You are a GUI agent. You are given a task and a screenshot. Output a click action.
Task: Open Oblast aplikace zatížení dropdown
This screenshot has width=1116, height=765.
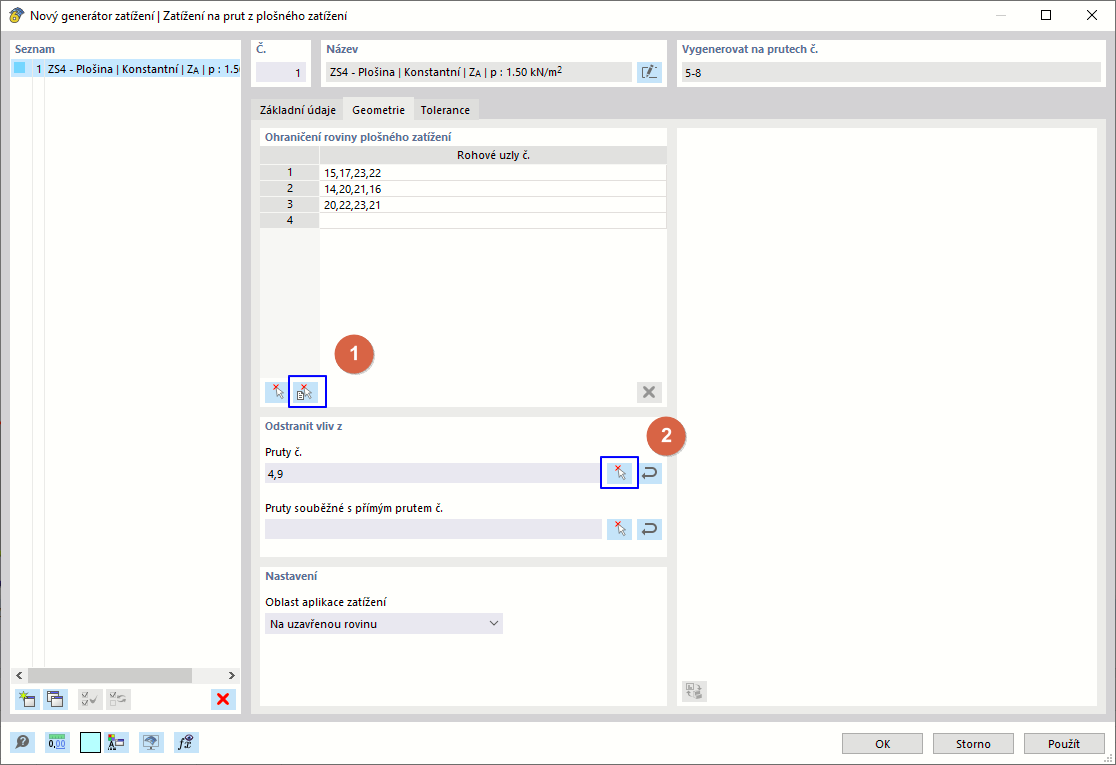tap(384, 623)
